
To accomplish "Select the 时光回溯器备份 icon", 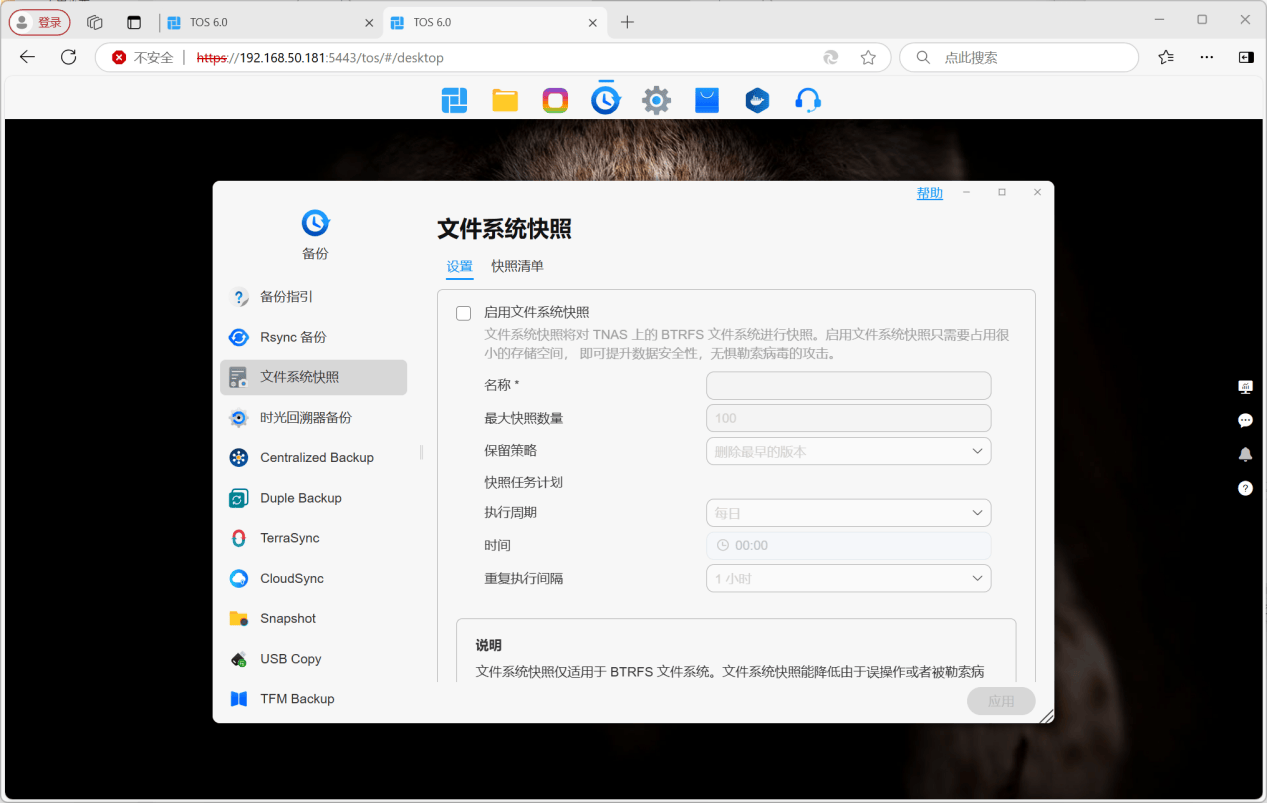I will click(239, 418).
